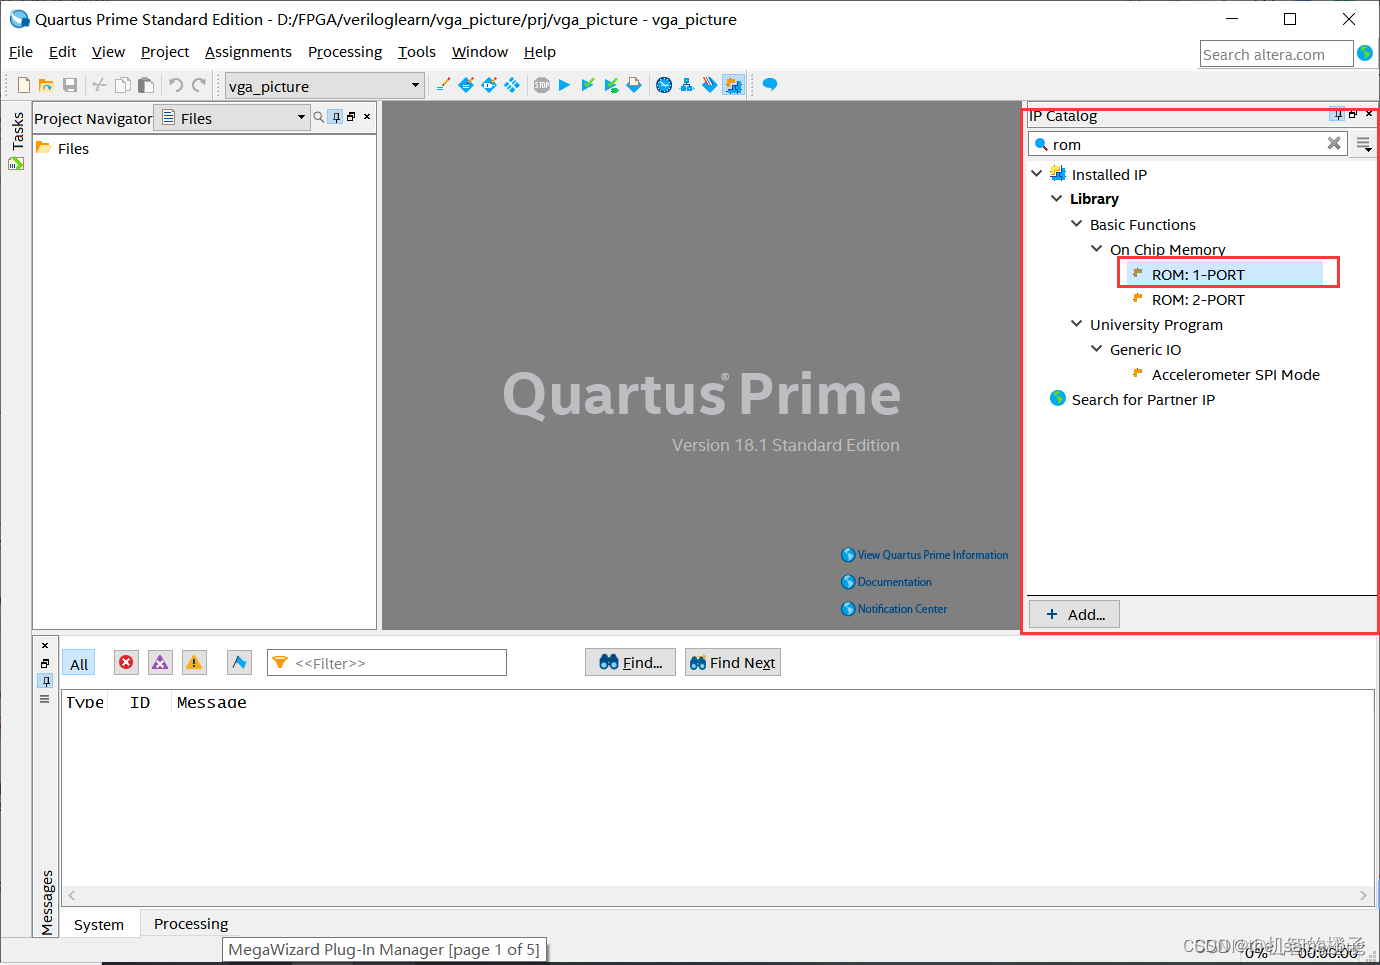Open the hierarchy netlist viewer toolbar icon
The height and width of the screenshot is (965, 1380).
(x=687, y=85)
